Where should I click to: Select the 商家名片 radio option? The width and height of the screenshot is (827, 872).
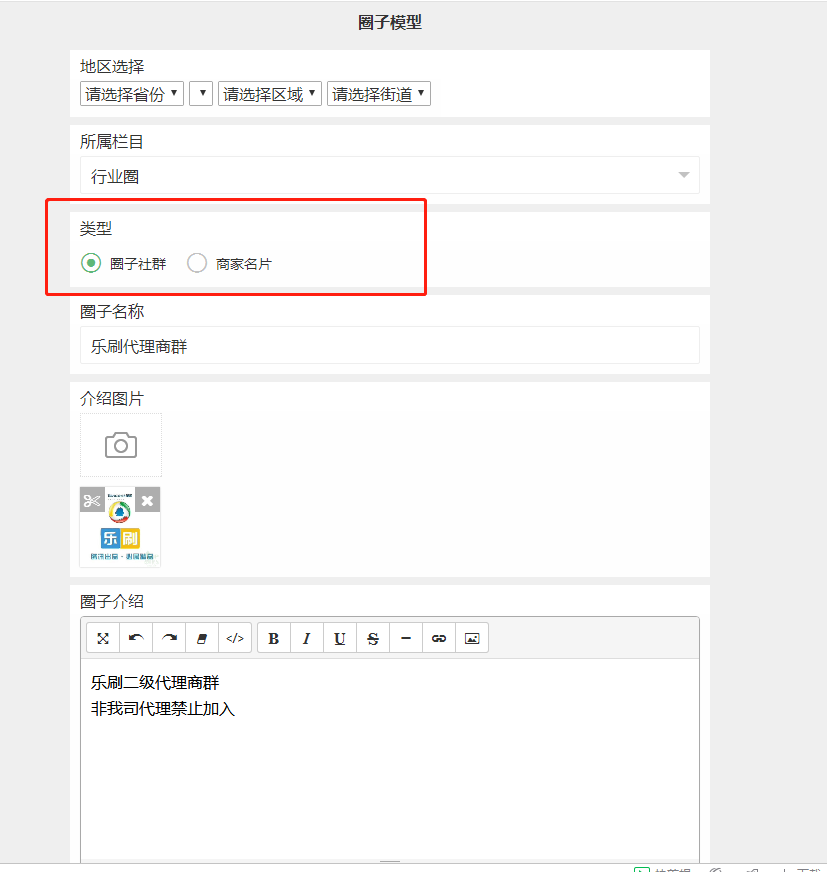[x=197, y=264]
